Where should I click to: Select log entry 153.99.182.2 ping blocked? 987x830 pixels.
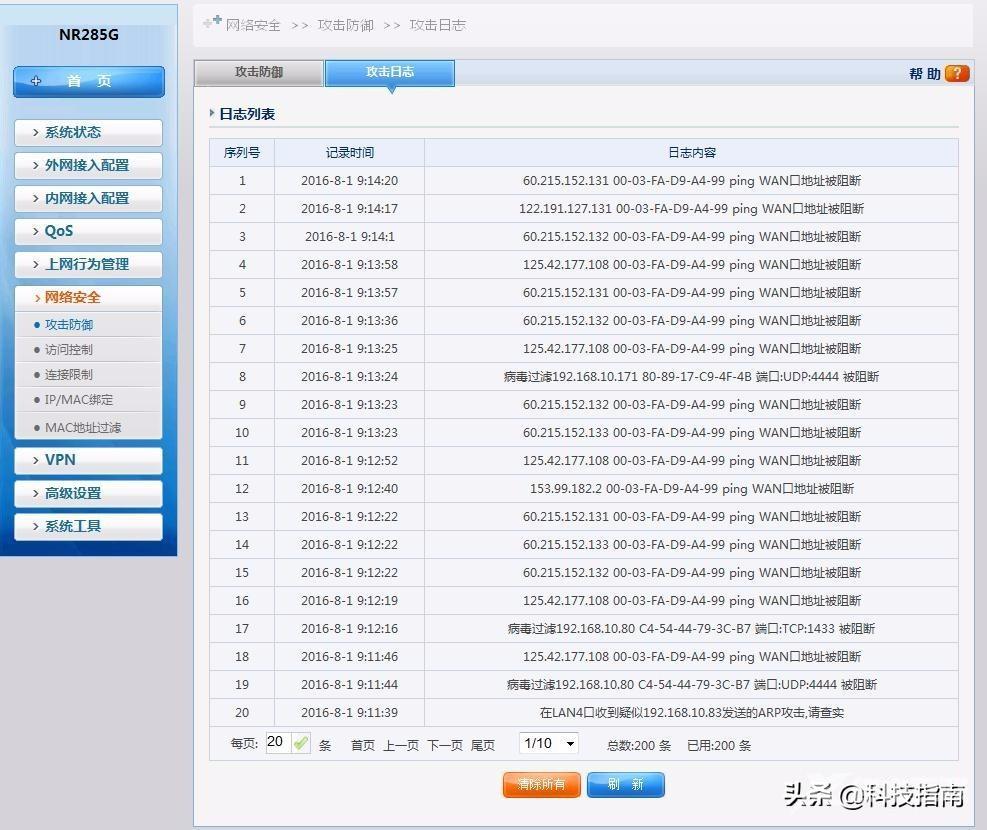click(691, 489)
